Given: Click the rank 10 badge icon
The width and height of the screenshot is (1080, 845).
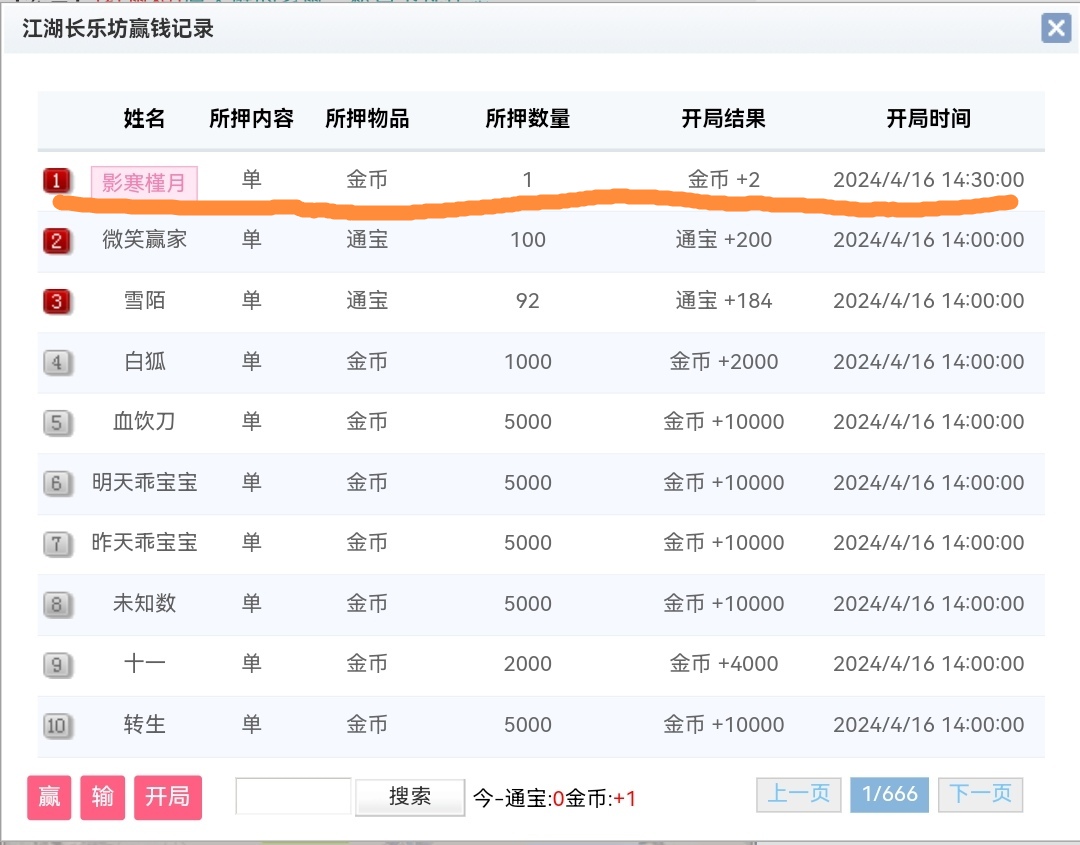Looking at the screenshot, I should 57,725.
